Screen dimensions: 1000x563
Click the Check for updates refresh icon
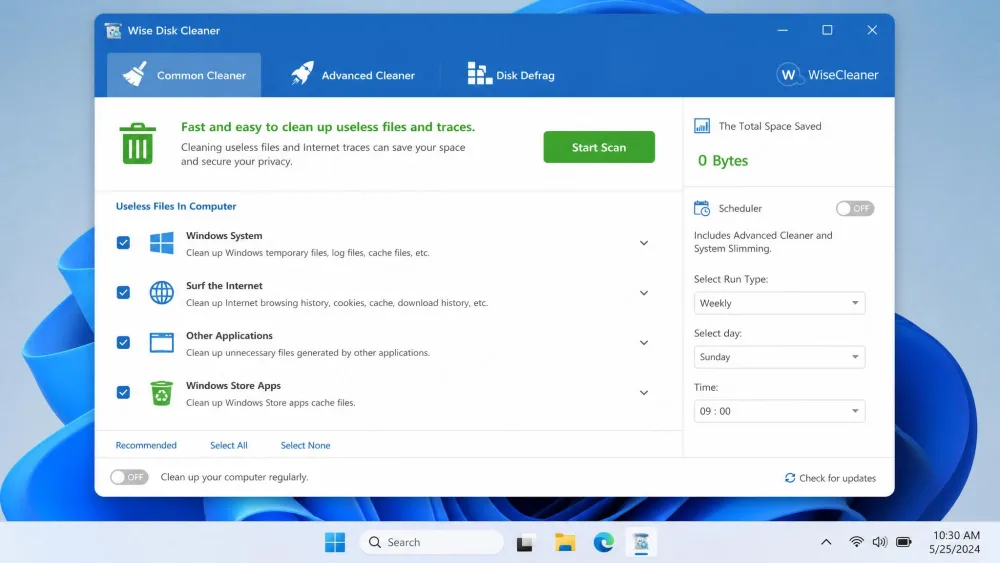790,478
